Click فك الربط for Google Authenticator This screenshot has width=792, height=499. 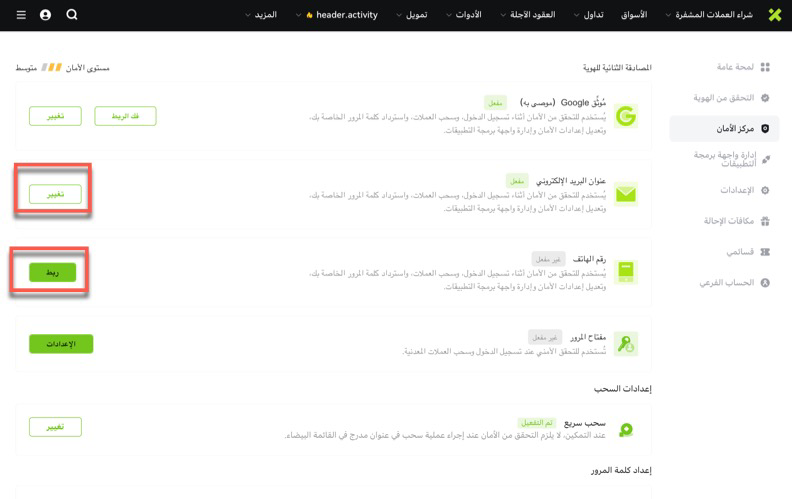tap(125, 116)
